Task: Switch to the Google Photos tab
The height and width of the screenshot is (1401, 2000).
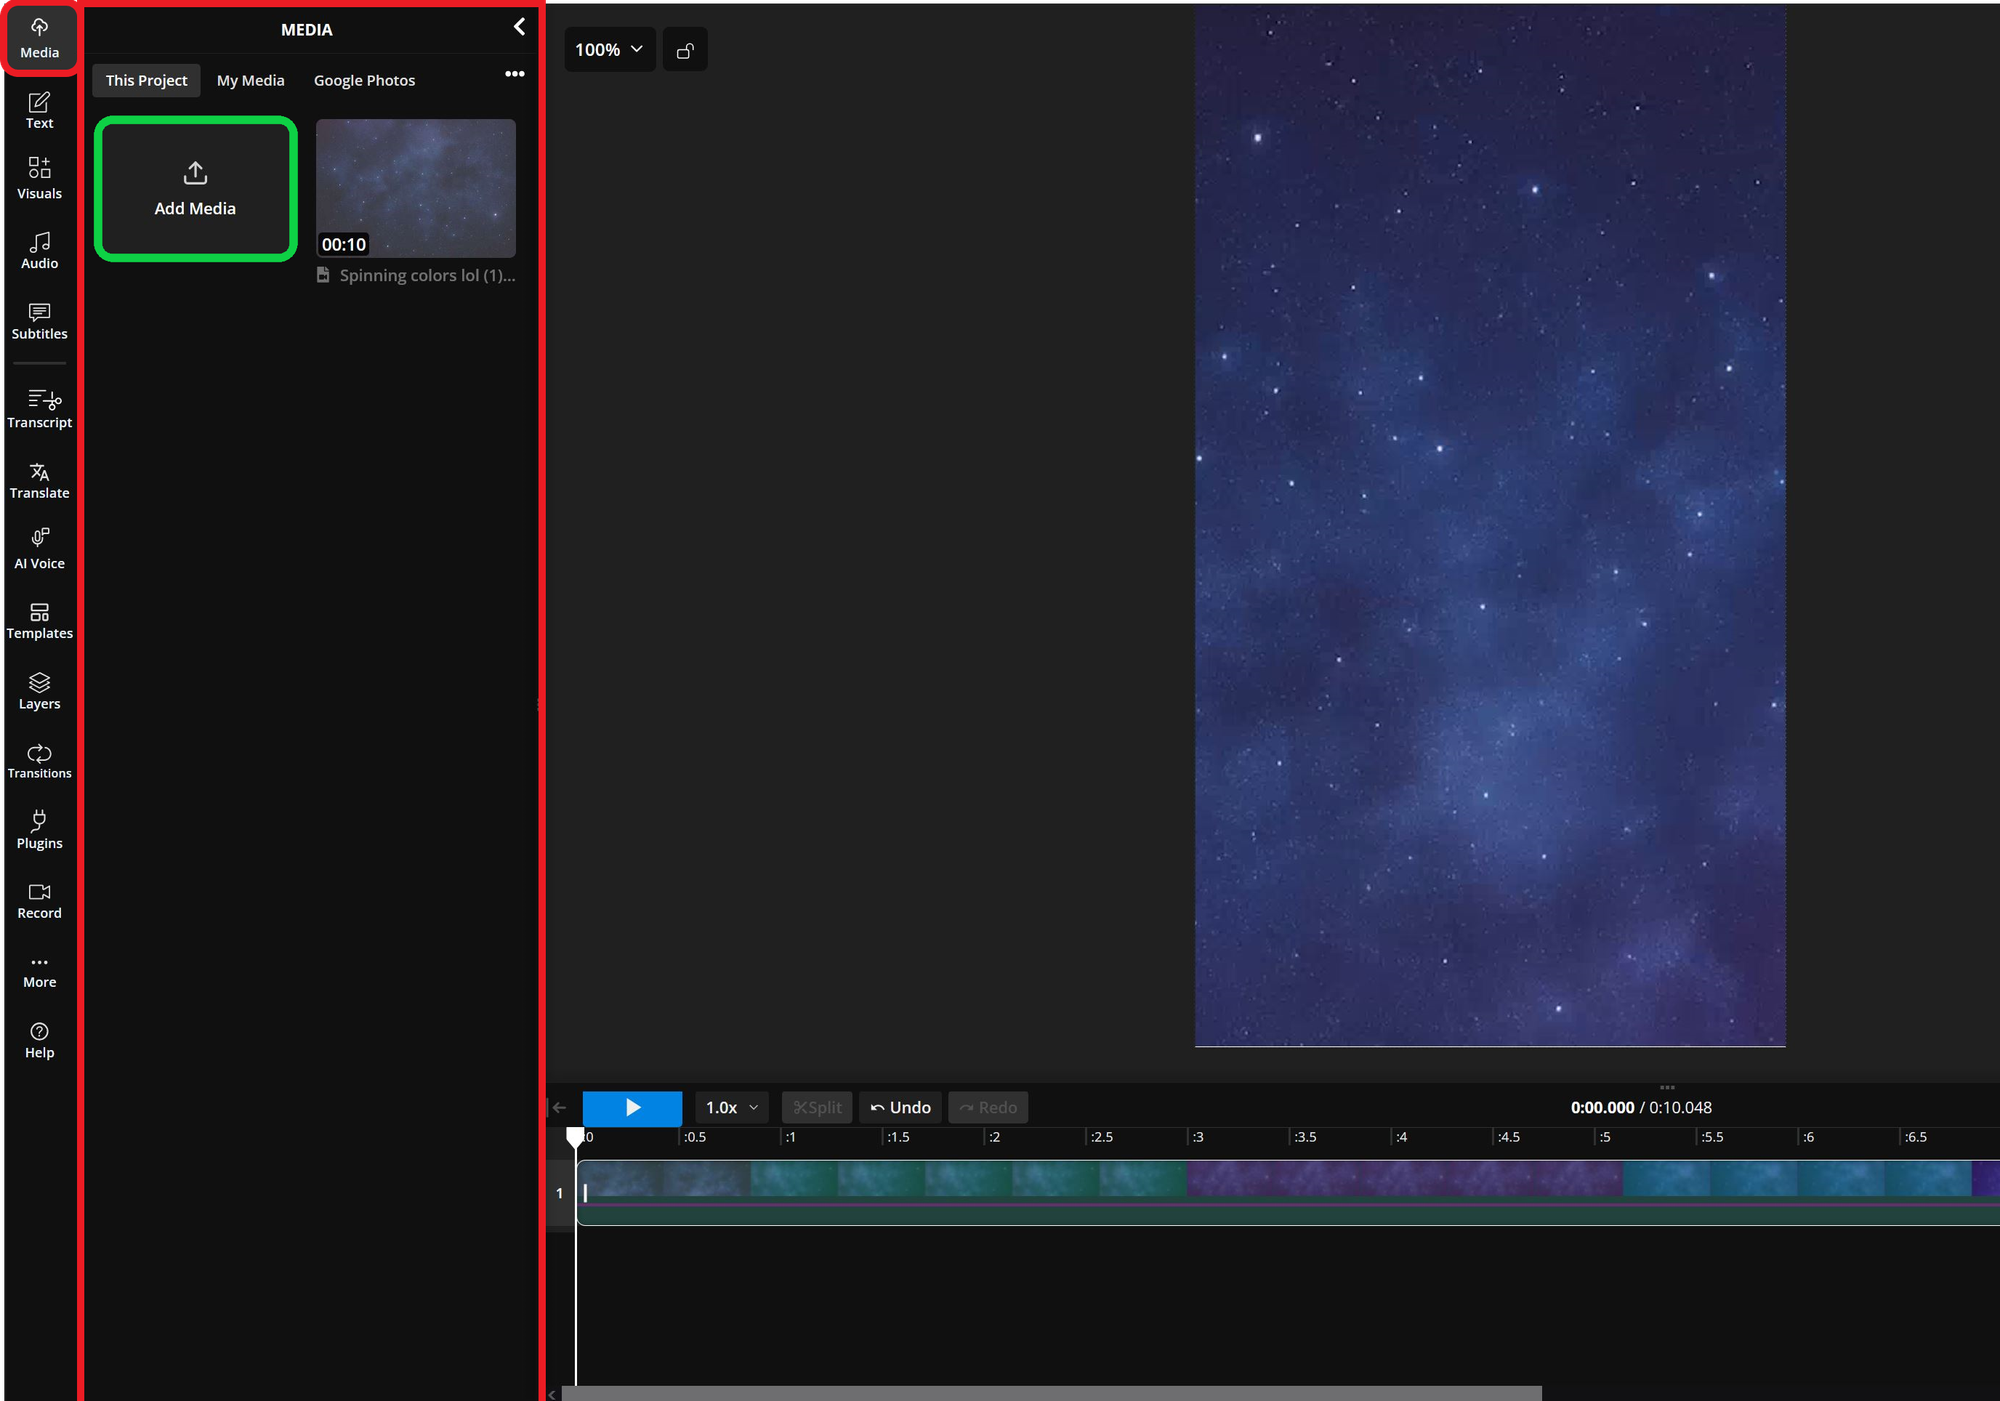Action: pos(364,80)
